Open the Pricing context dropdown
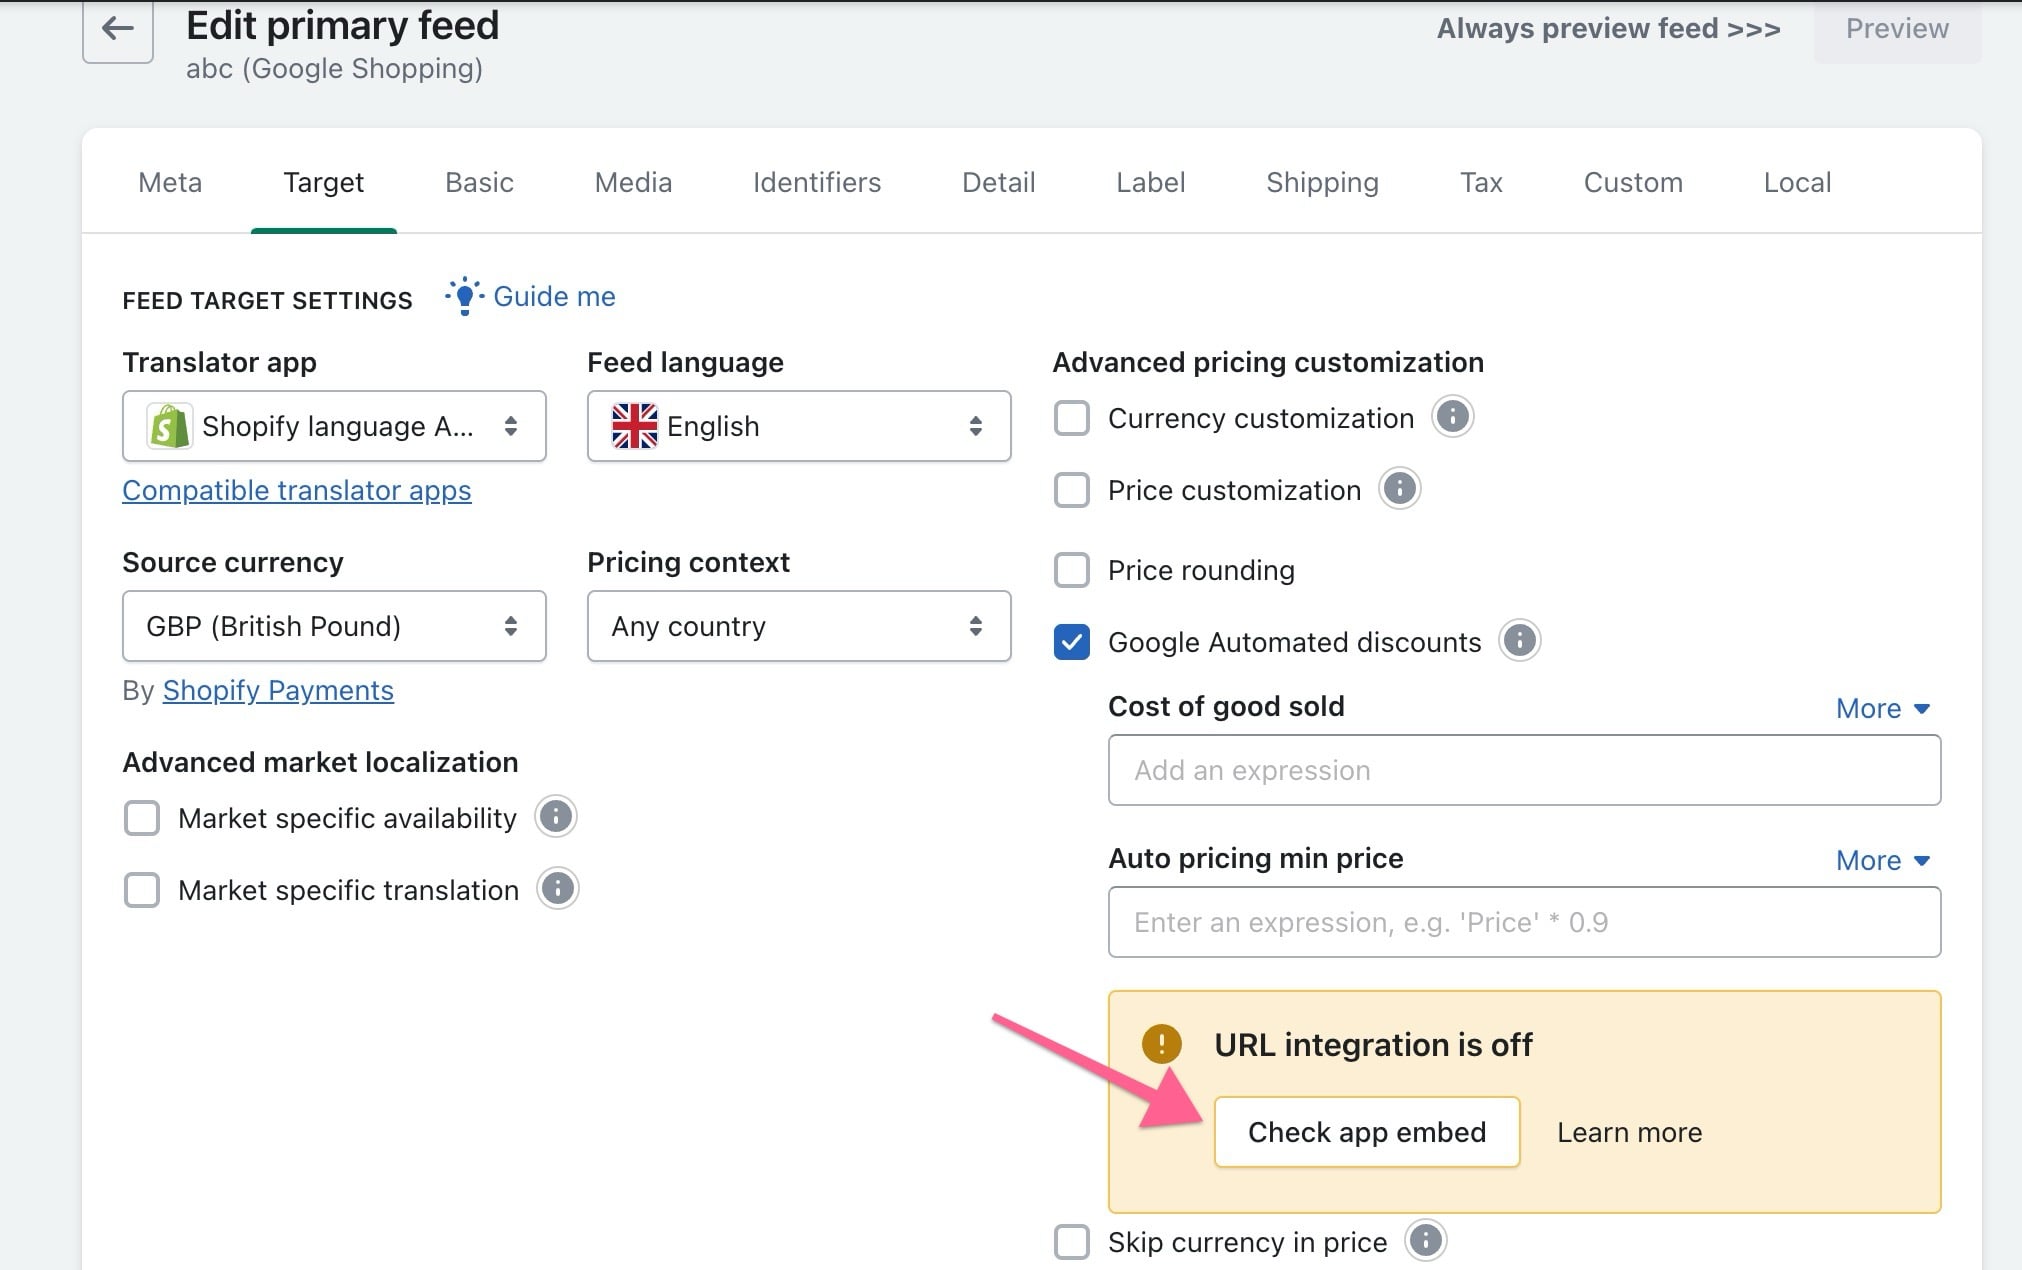Screen dimensions: 2022x1270 click(x=799, y=626)
